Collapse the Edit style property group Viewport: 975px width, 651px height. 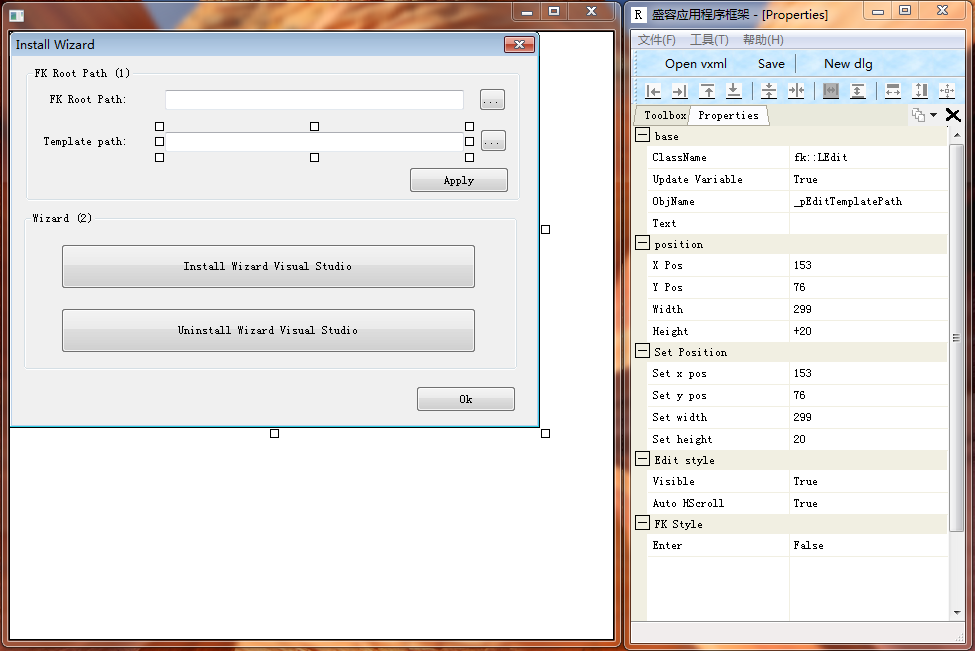pos(642,459)
